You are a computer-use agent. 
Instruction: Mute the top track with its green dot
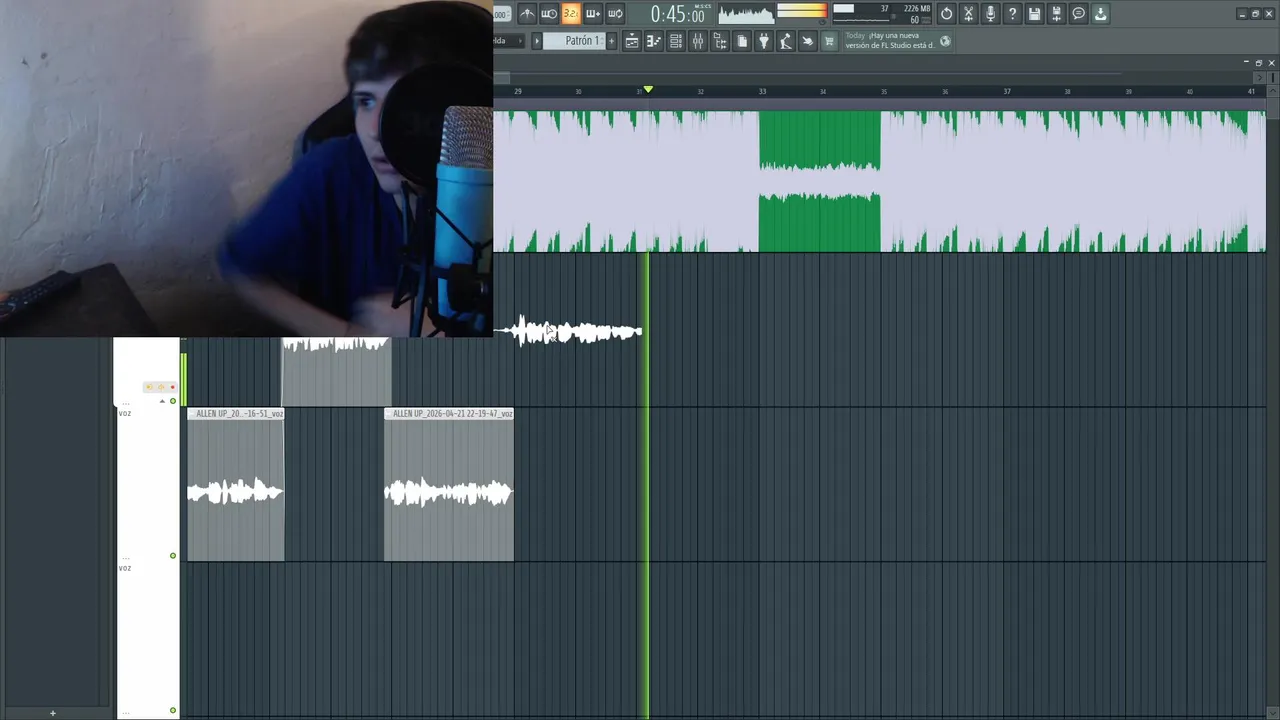173,401
